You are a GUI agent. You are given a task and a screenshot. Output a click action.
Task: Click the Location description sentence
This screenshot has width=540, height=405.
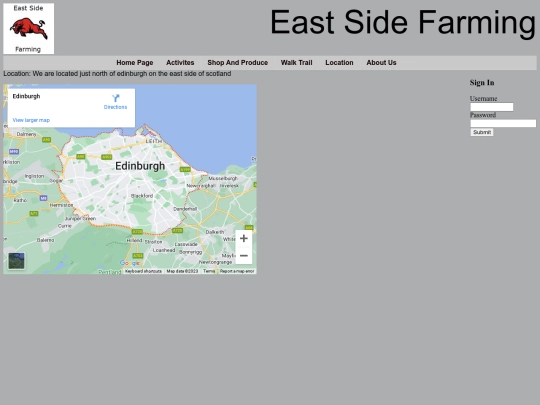pos(117,74)
